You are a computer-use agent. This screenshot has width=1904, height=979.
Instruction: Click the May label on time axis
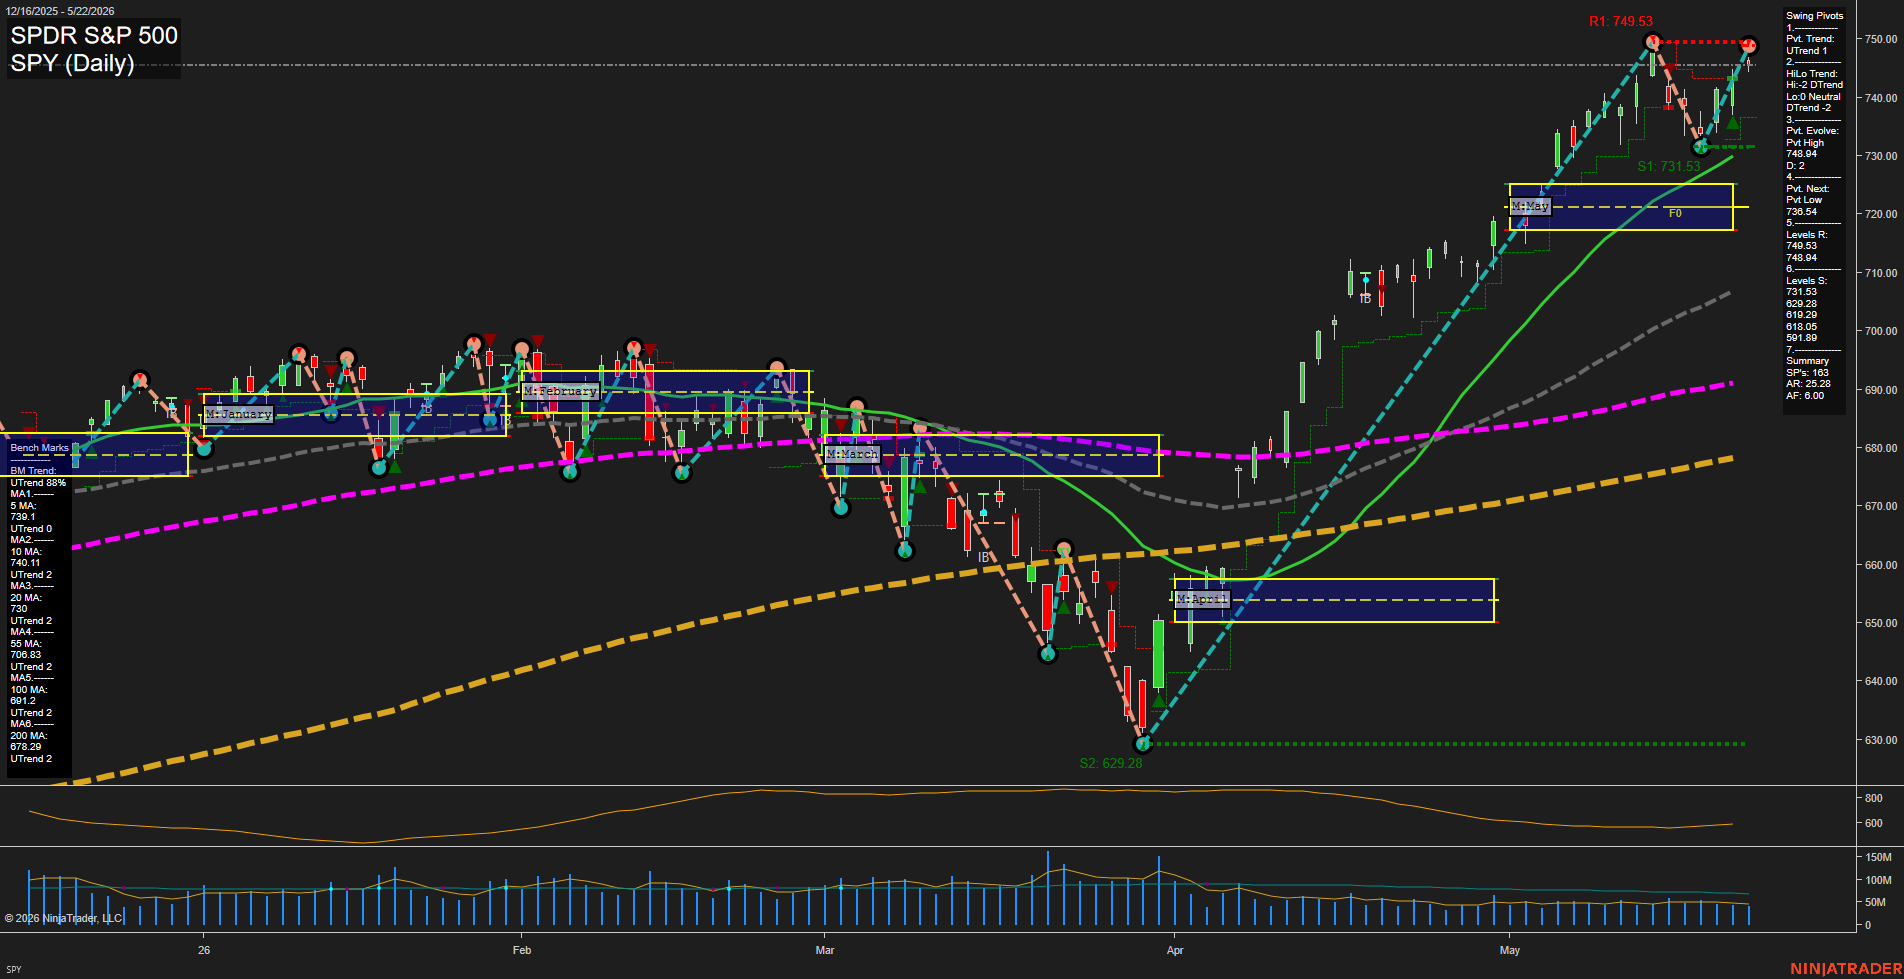1510,950
